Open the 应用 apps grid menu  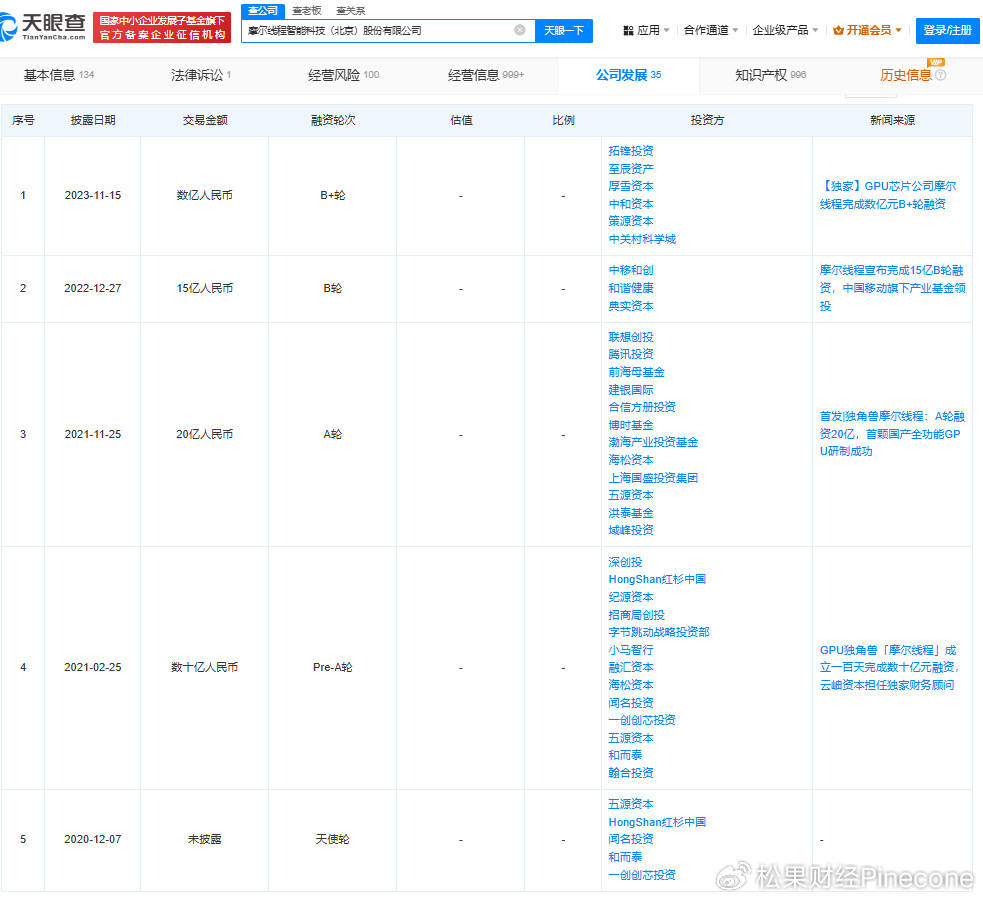pos(646,30)
